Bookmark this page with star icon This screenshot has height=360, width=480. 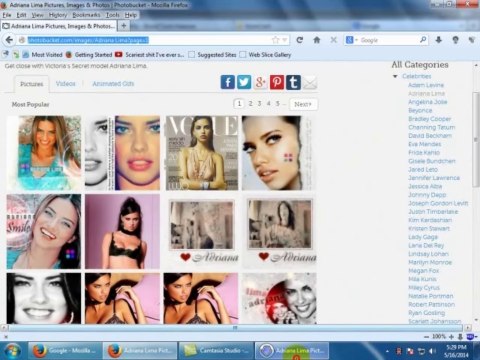point(275,40)
